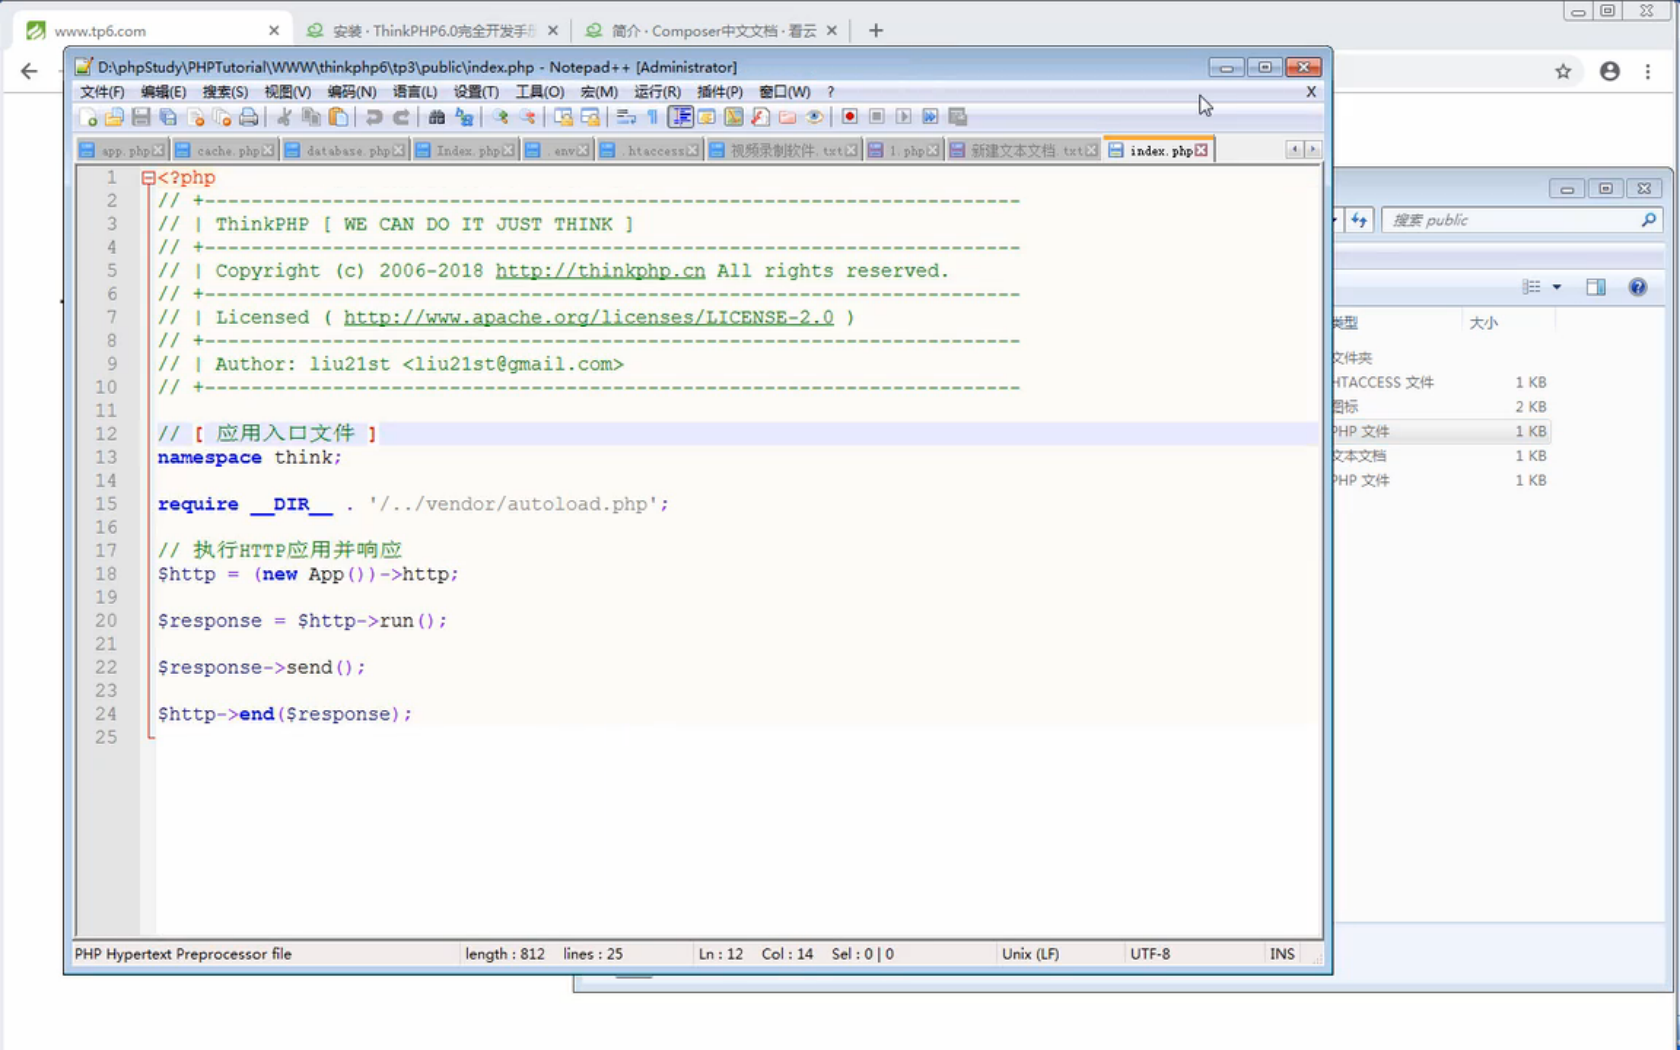Screen dimensions: 1680x1050
Task: Click the 搜索 public search field in Explorer
Action: [x=1520, y=220]
